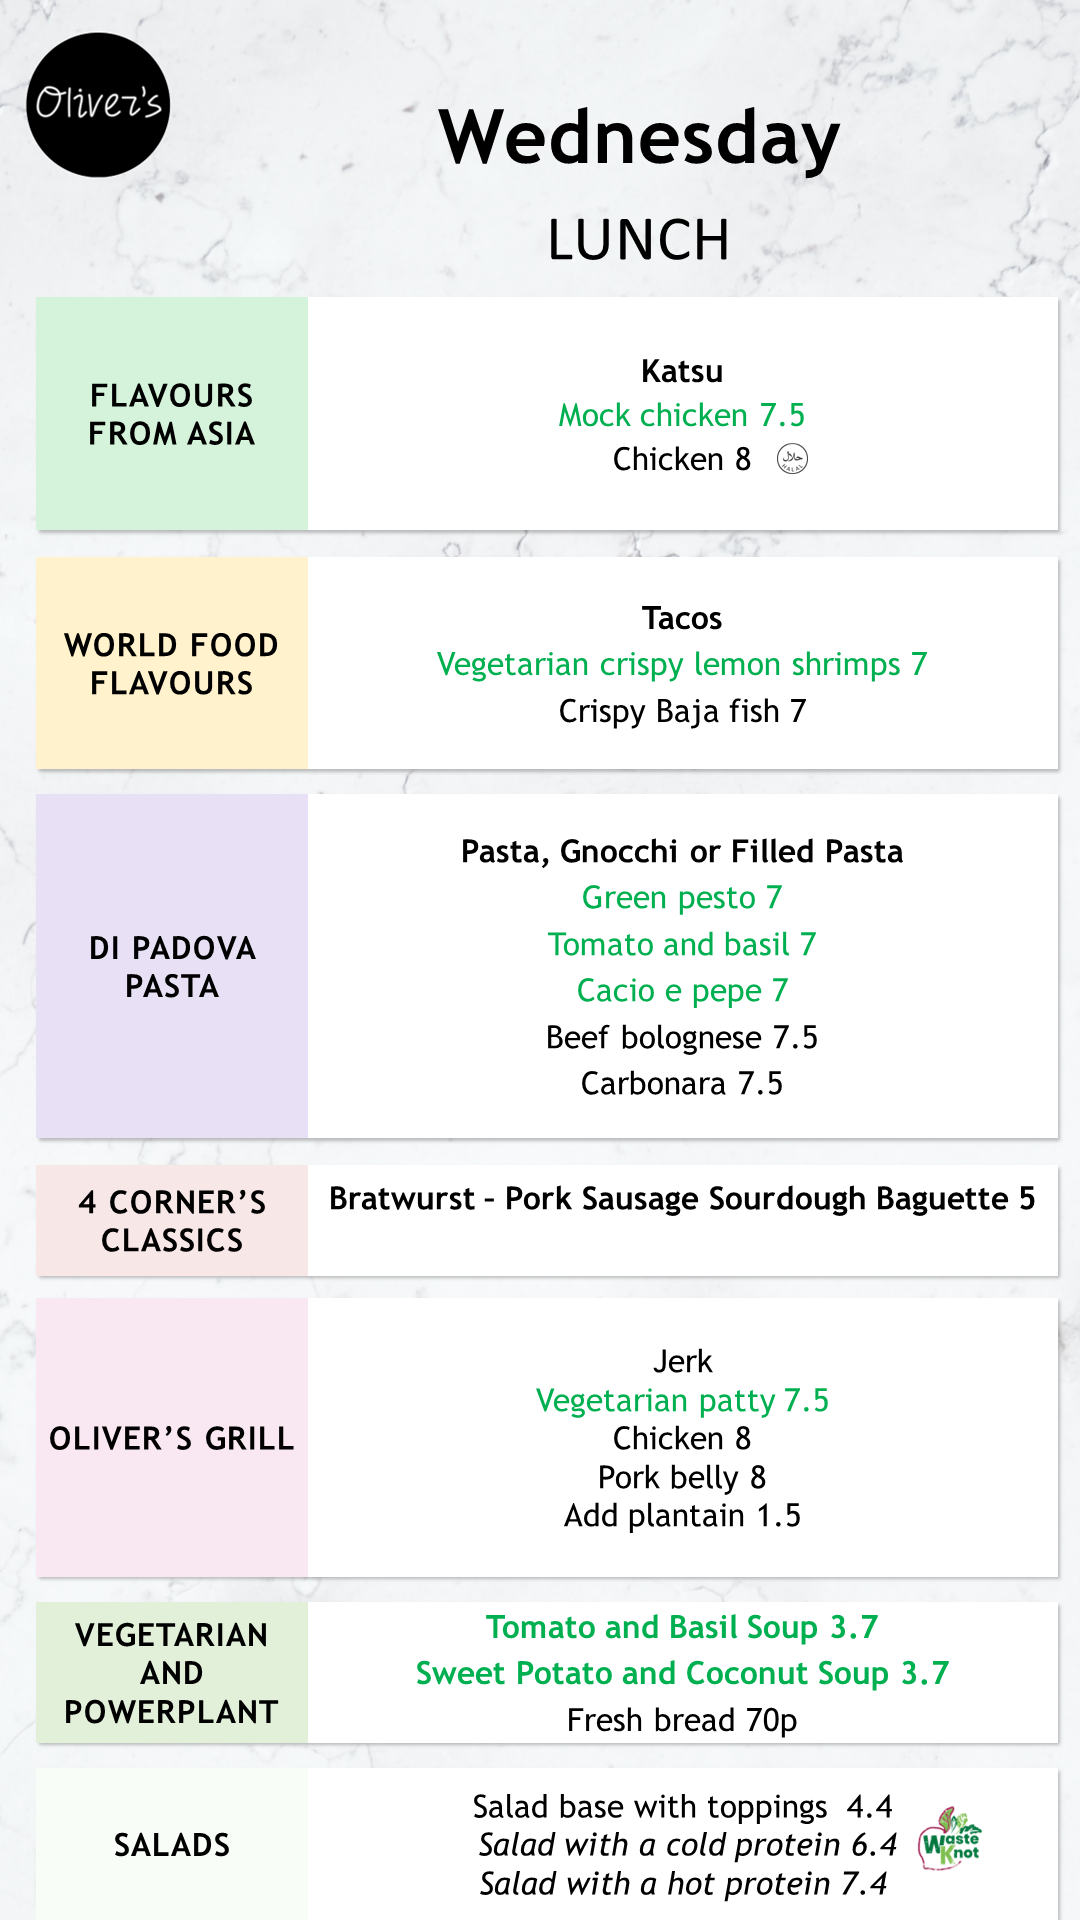Choose Vegetarian patty 7.5 jerk option
The width and height of the screenshot is (1080, 1920).
(682, 1400)
